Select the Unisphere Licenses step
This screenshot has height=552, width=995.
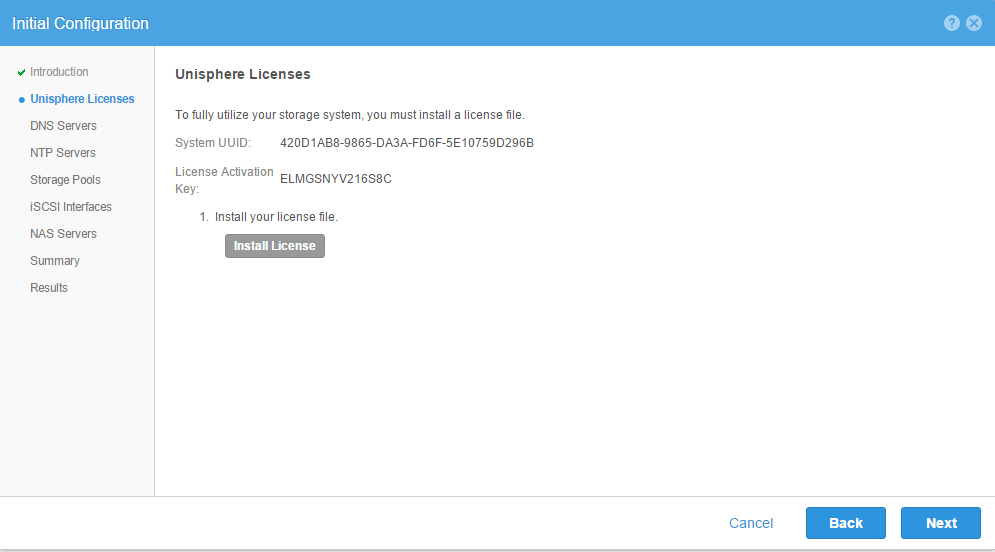[82, 99]
